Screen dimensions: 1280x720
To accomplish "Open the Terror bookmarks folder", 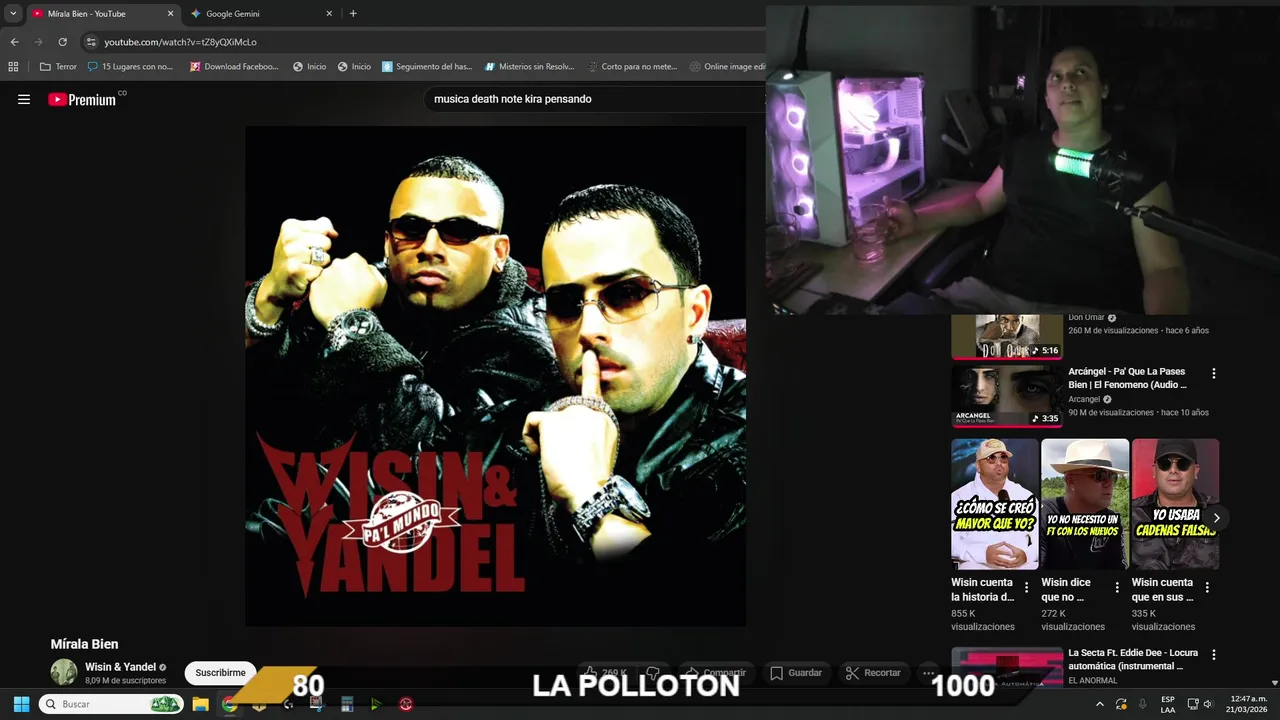I will click(x=58, y=67).
